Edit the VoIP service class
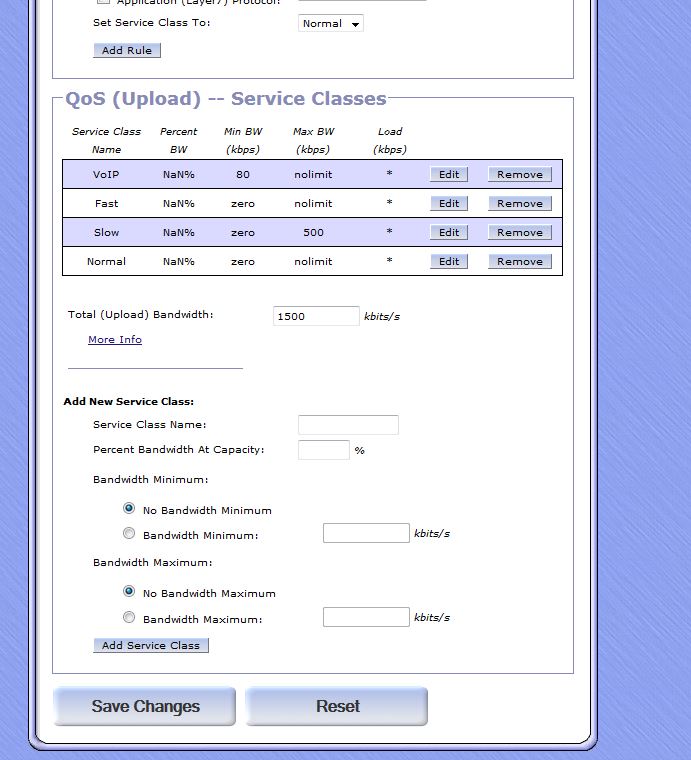This screenshot has height=760, width=691. coord(449,174)
